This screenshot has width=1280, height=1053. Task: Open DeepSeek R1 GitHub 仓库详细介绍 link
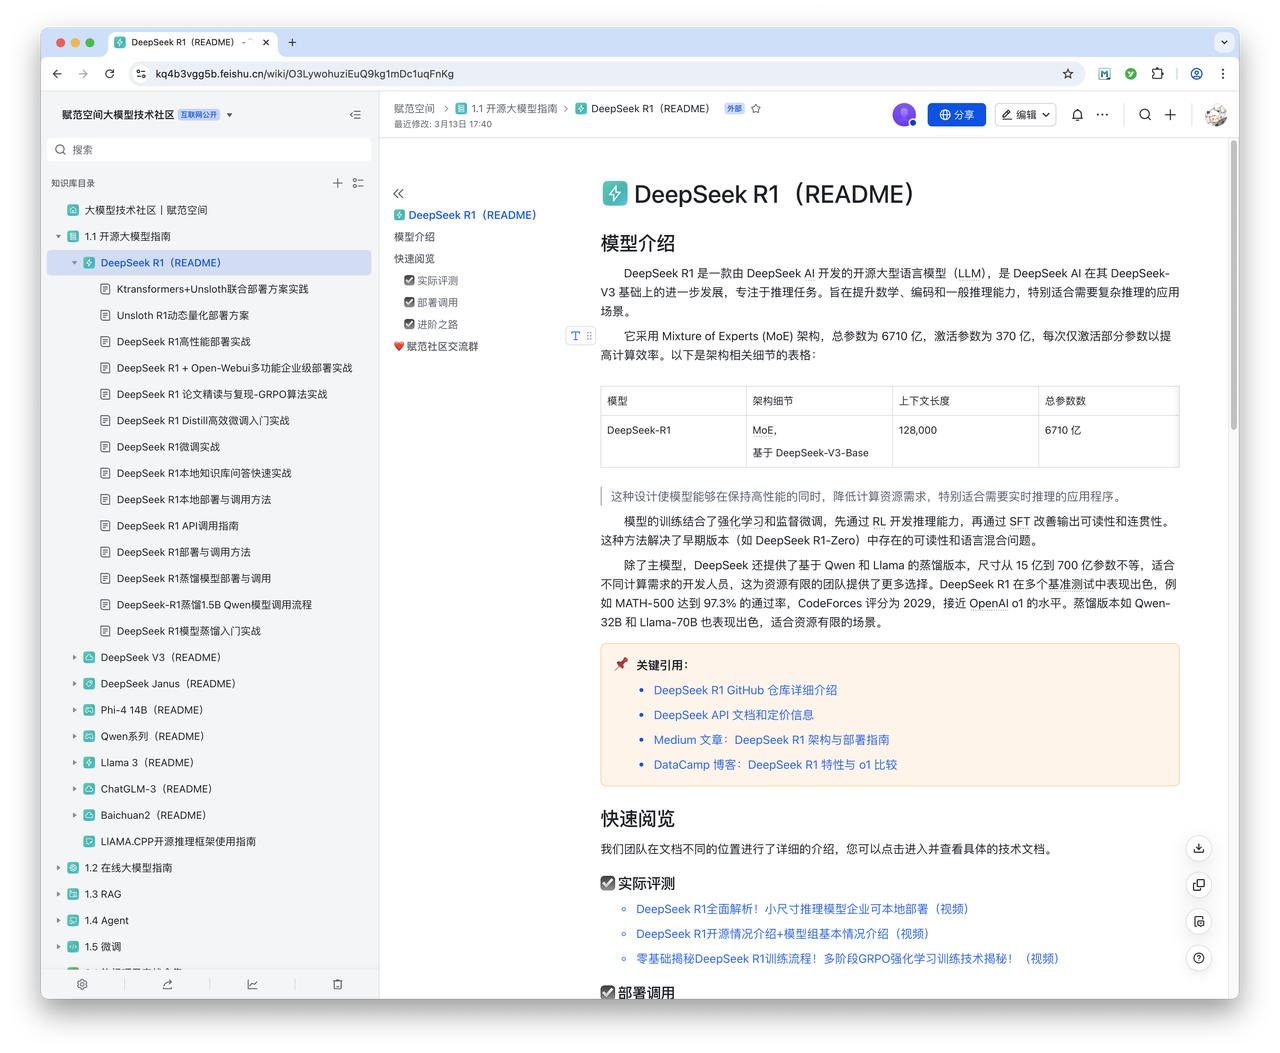(x=745, y=690)
